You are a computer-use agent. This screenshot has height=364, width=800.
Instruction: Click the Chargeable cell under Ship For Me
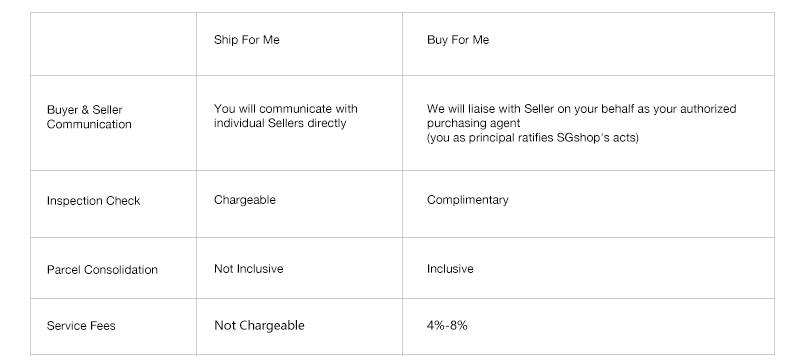point(245,200)
